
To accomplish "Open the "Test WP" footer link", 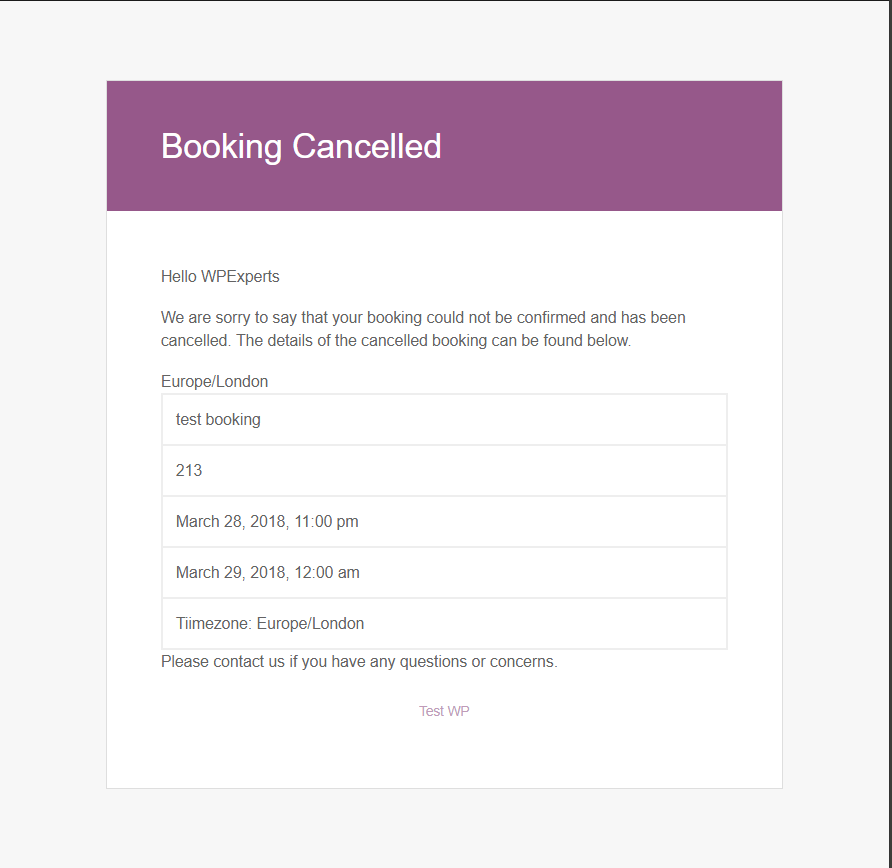I will [x=444, y=711].
